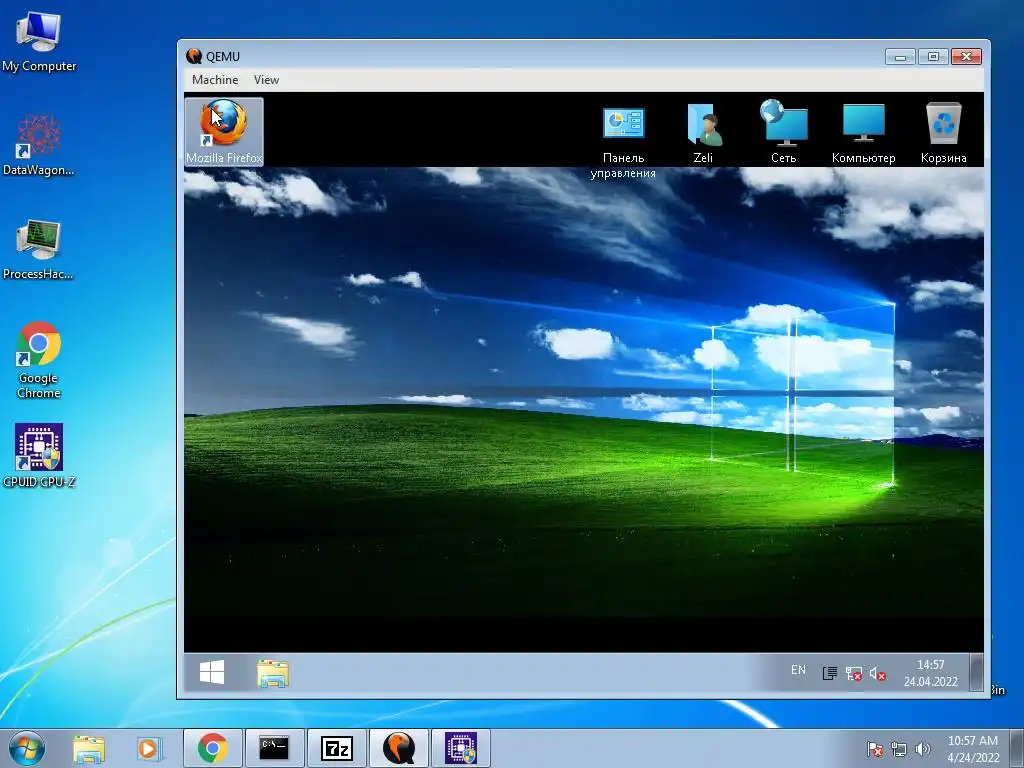
Task: Switch to Command Prompt on host taskbar
Action: pos(274,748)
